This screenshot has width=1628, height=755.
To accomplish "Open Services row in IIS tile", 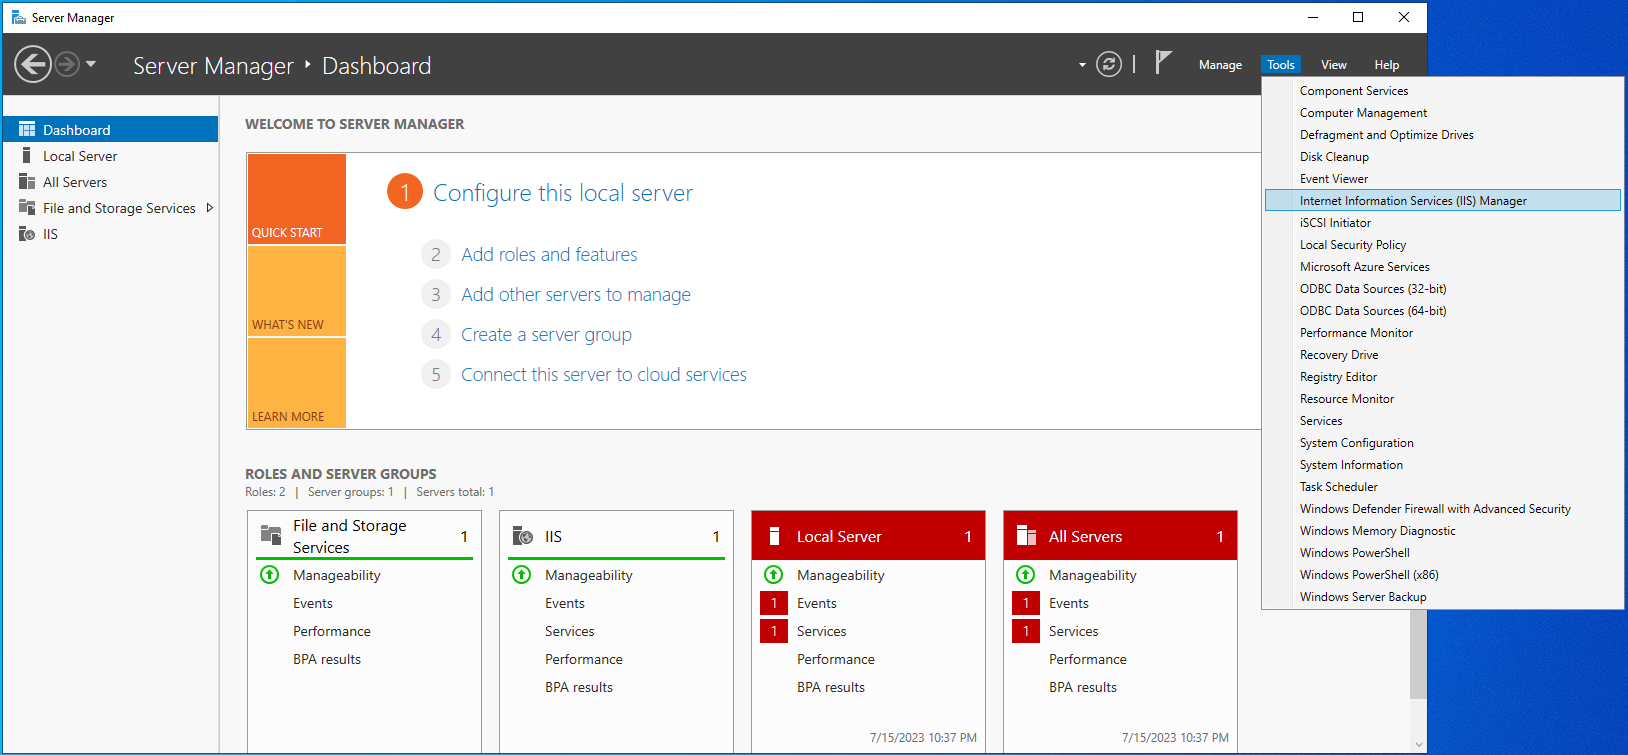I will pos(570,631).
